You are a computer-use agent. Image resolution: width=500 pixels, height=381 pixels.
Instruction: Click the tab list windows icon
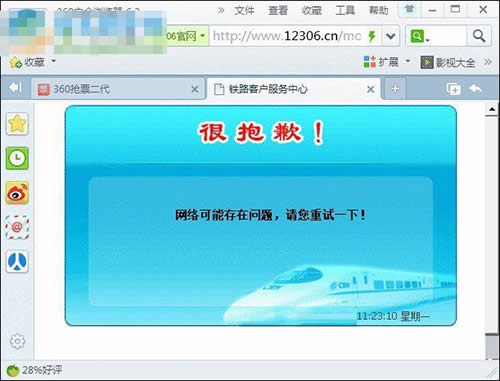[x=454, y=89]
